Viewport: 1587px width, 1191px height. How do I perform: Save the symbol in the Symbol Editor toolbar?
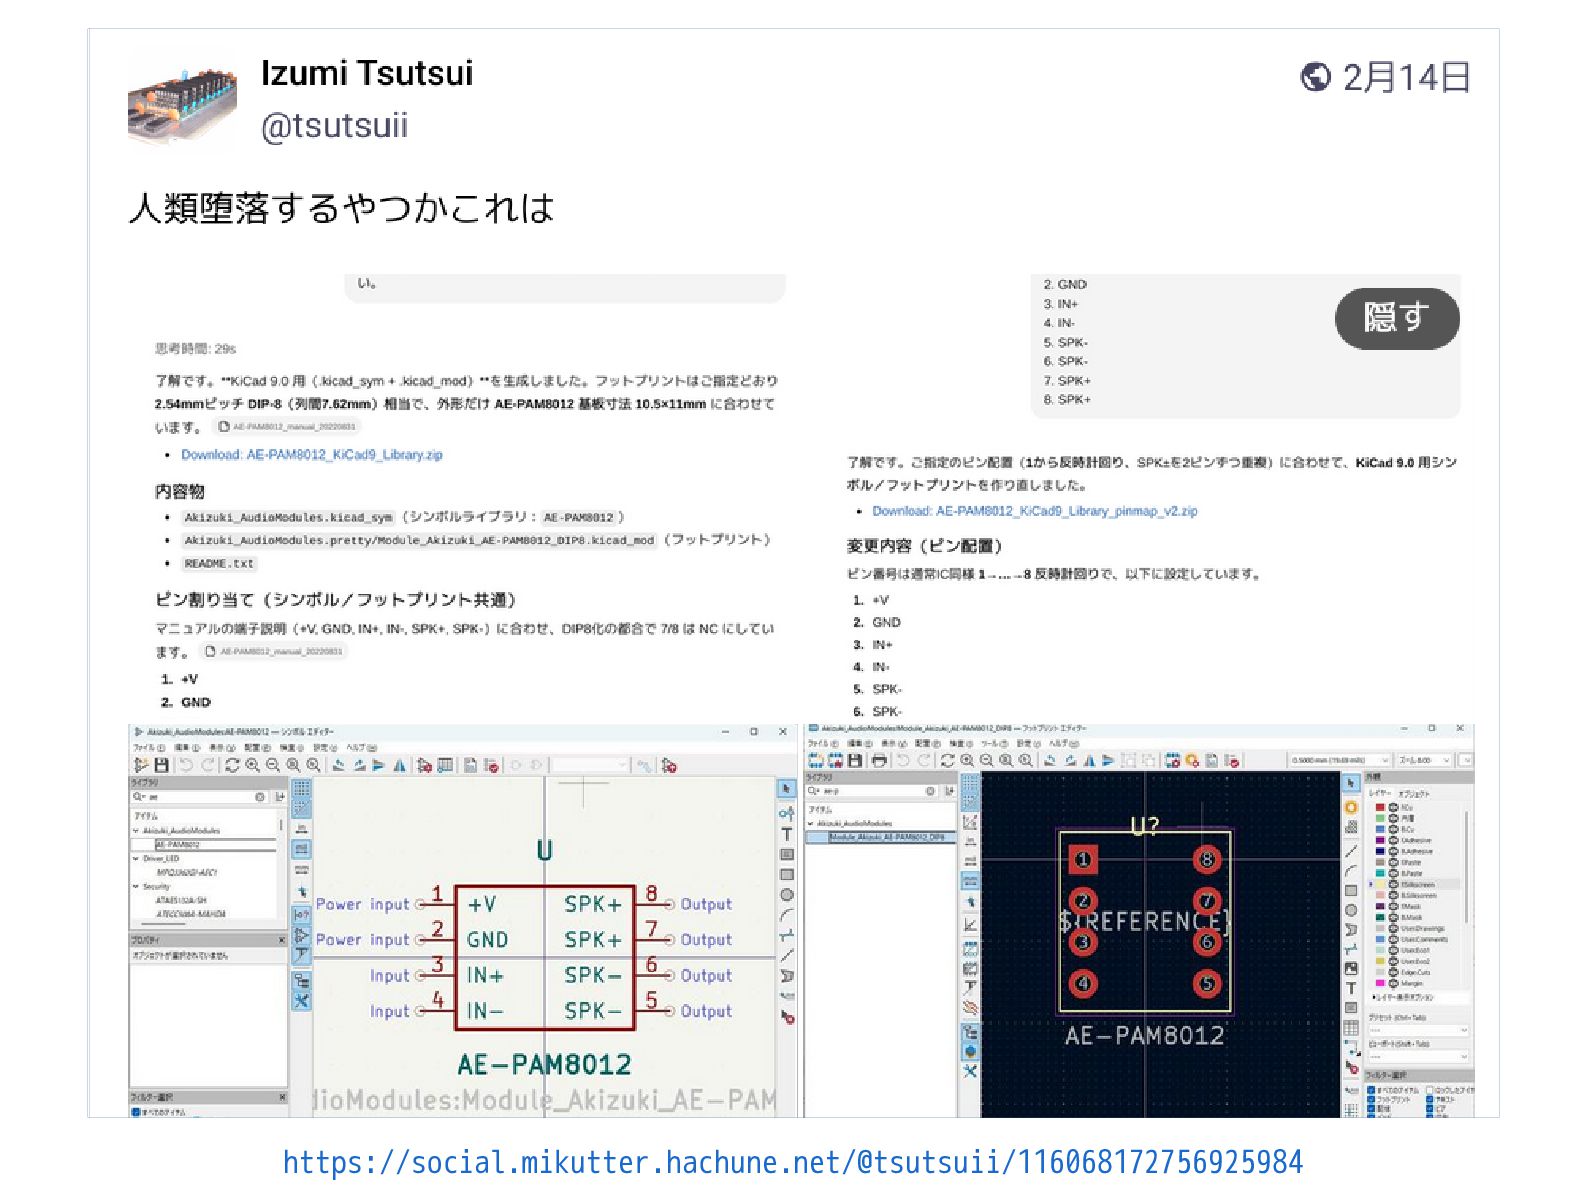160,765
